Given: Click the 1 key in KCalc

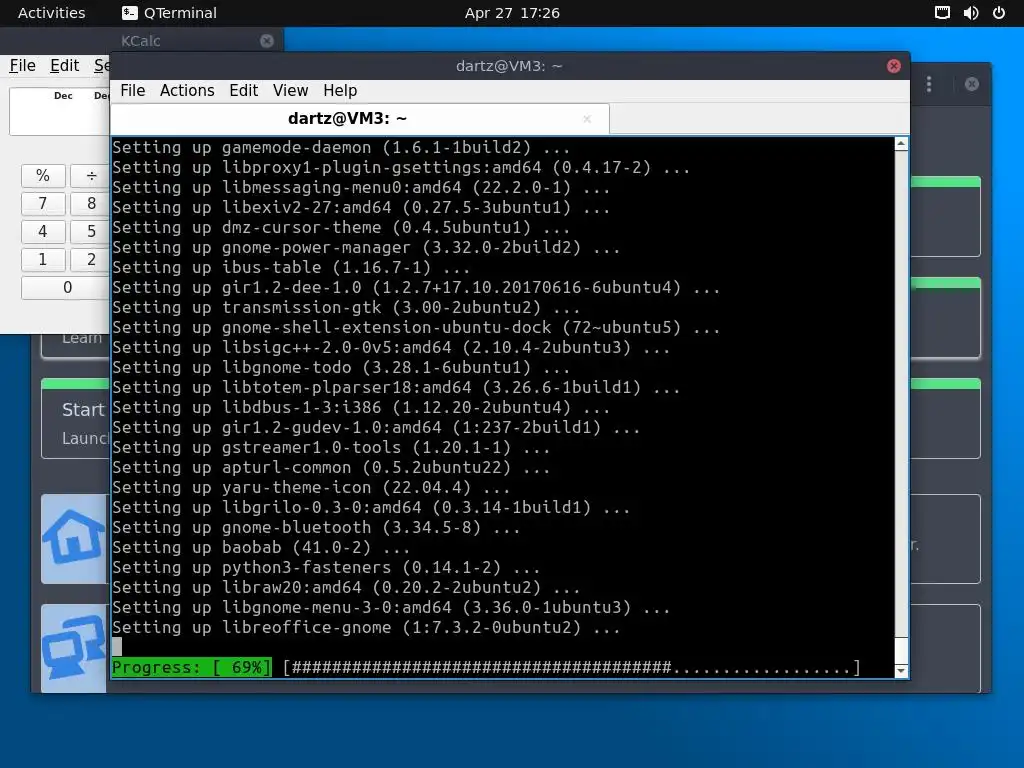Looking at the screenshot, I should pyautogui.click(x=43, y=259).
